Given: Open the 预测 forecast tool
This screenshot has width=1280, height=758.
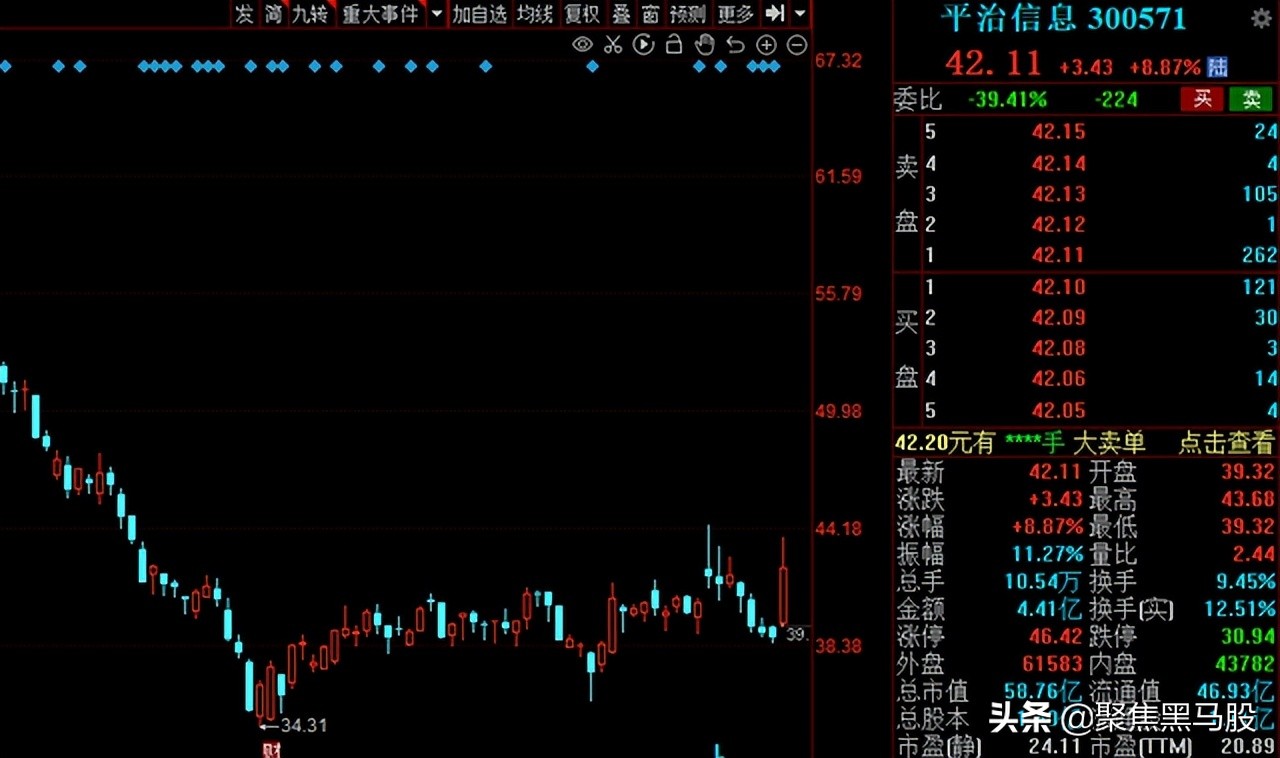Looking at the screenshot, I should tap(688, 13).
